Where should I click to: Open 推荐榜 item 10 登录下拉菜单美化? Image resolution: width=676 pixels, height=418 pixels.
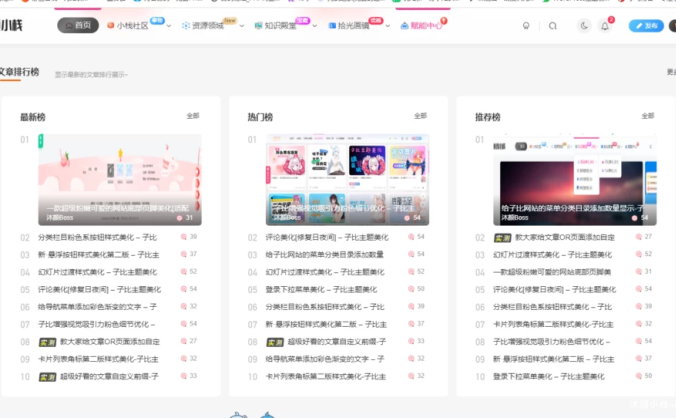[x=549, y=376]
